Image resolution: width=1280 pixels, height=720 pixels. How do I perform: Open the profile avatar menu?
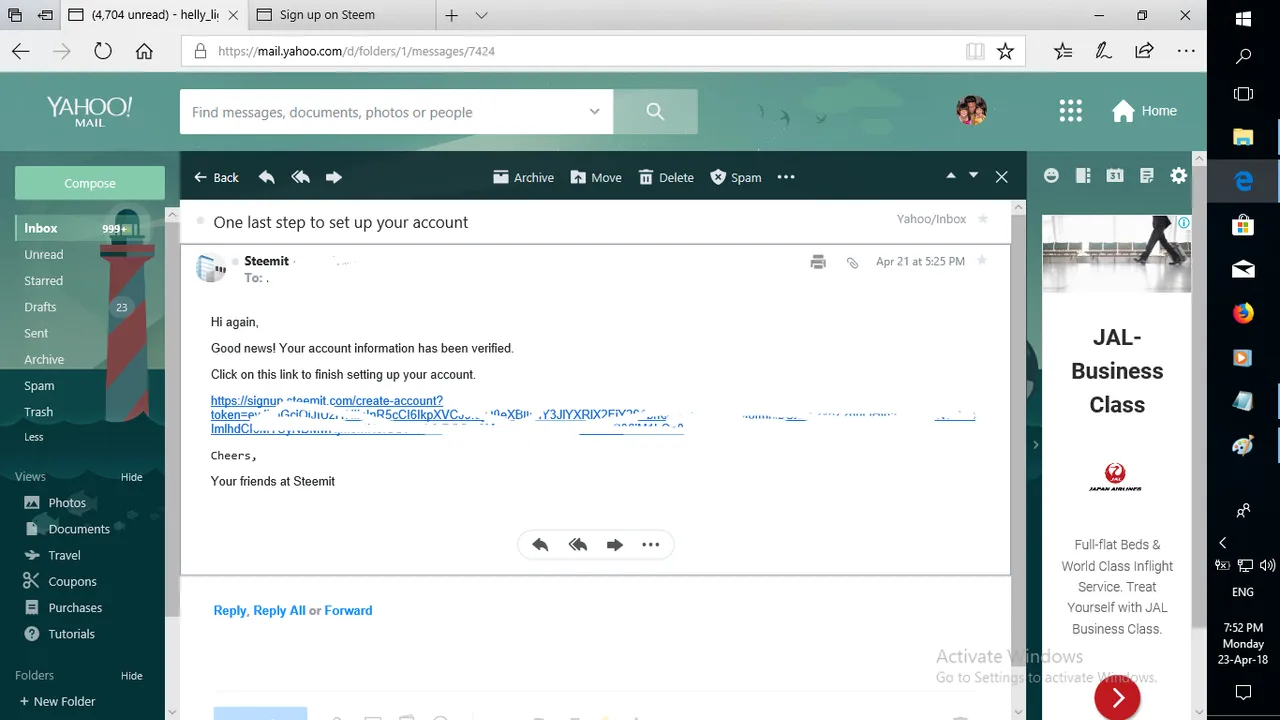pyautogui.click(x=972, y=111)
